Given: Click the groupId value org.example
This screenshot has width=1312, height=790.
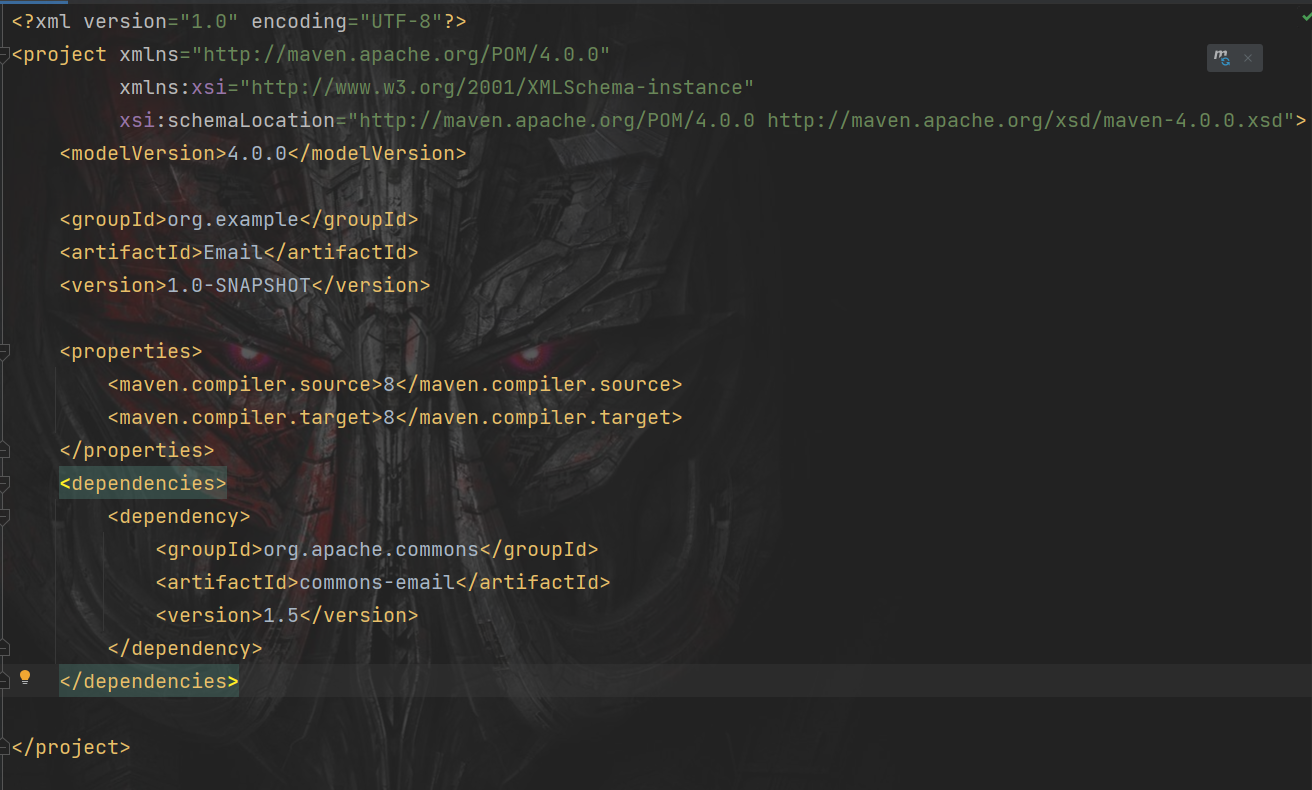Looking at the screenshot, I should 233,219.
